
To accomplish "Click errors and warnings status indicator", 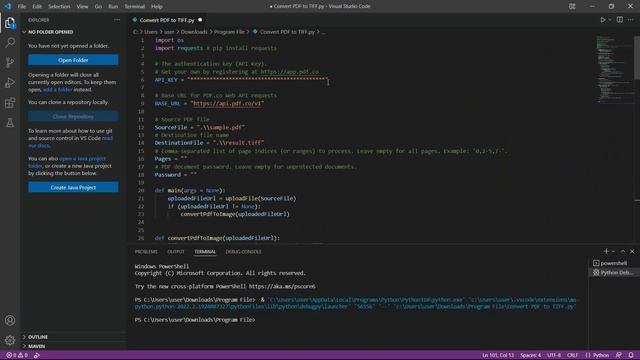I will click(17, 355).
